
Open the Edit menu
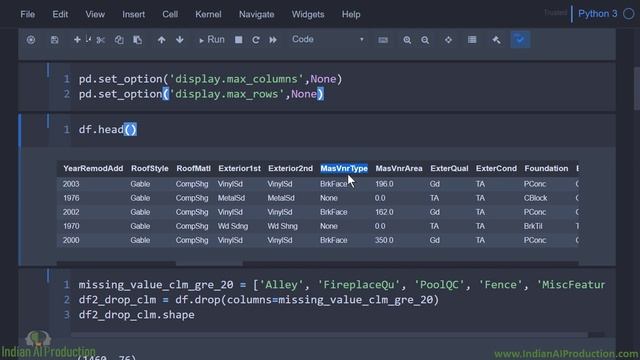tap(60, 14)
